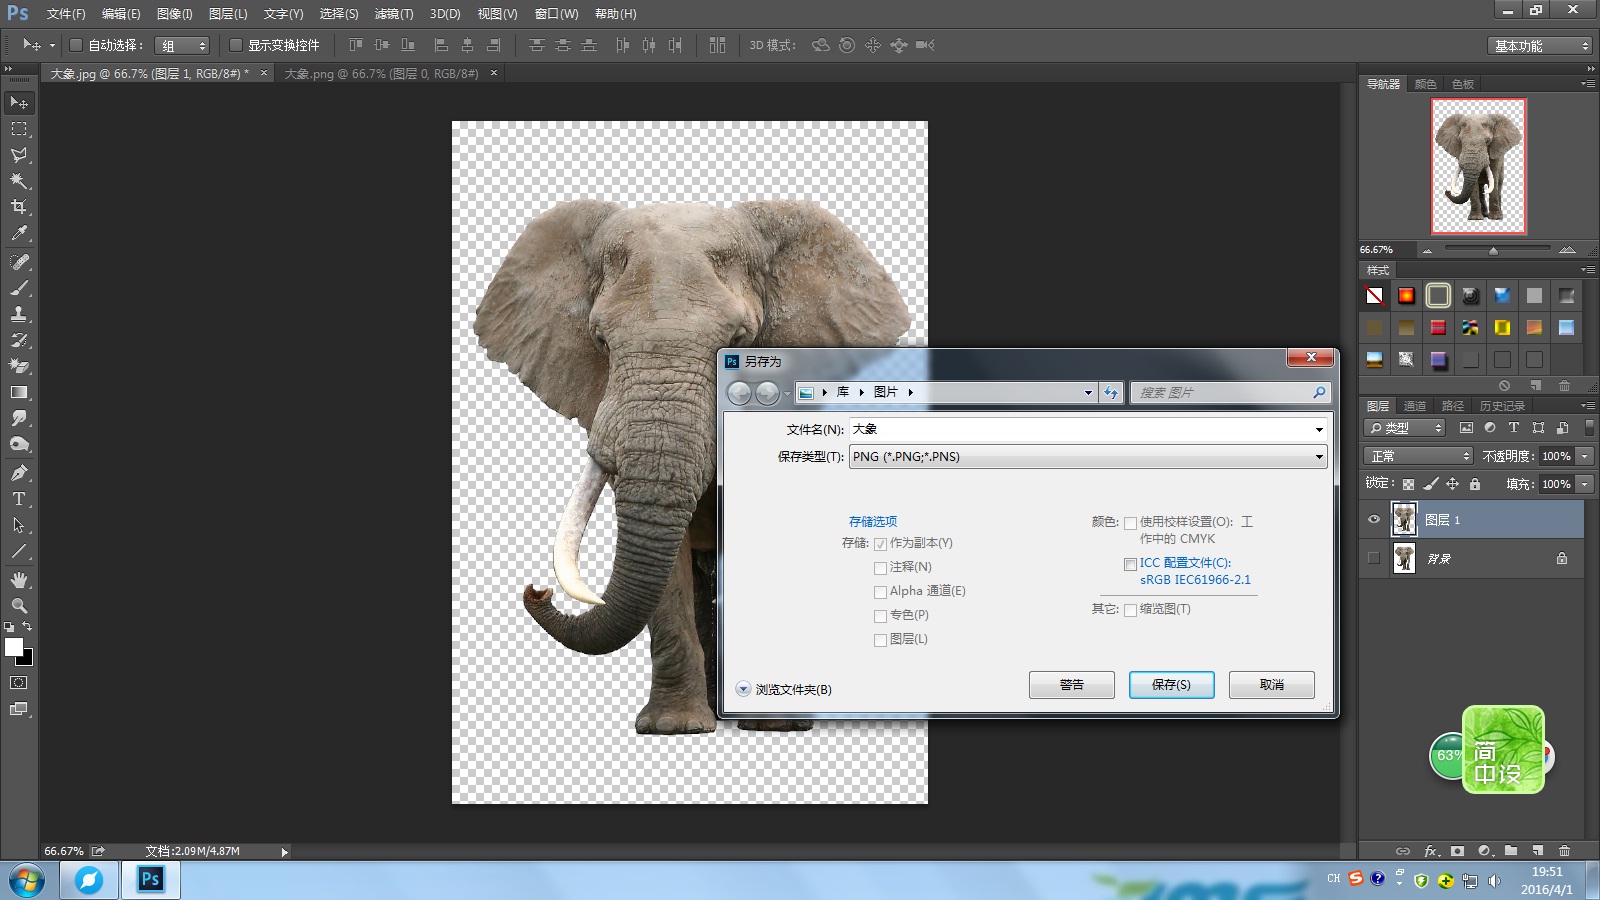Click the 取消 button in dialog
The height and width of the screenshot is (900, 1600).
pos(1271,685)
